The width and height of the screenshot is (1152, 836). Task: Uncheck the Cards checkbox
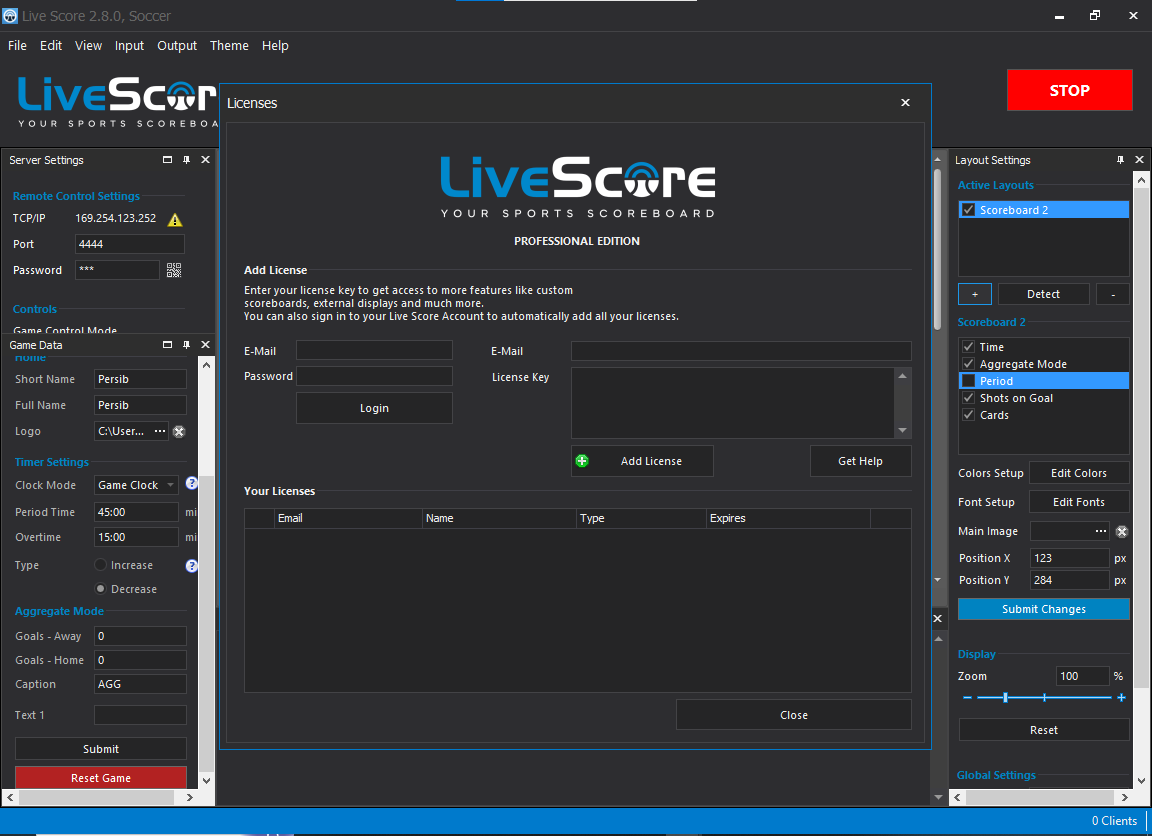point(968,414)
